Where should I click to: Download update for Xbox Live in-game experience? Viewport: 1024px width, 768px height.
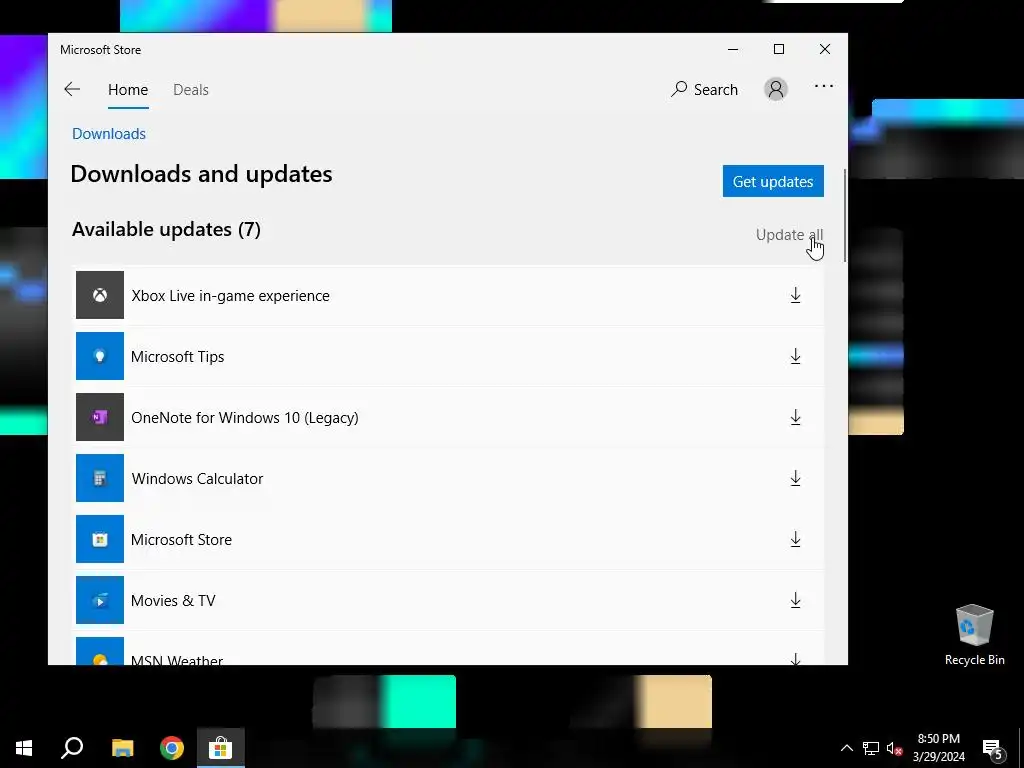pos(795,295)
